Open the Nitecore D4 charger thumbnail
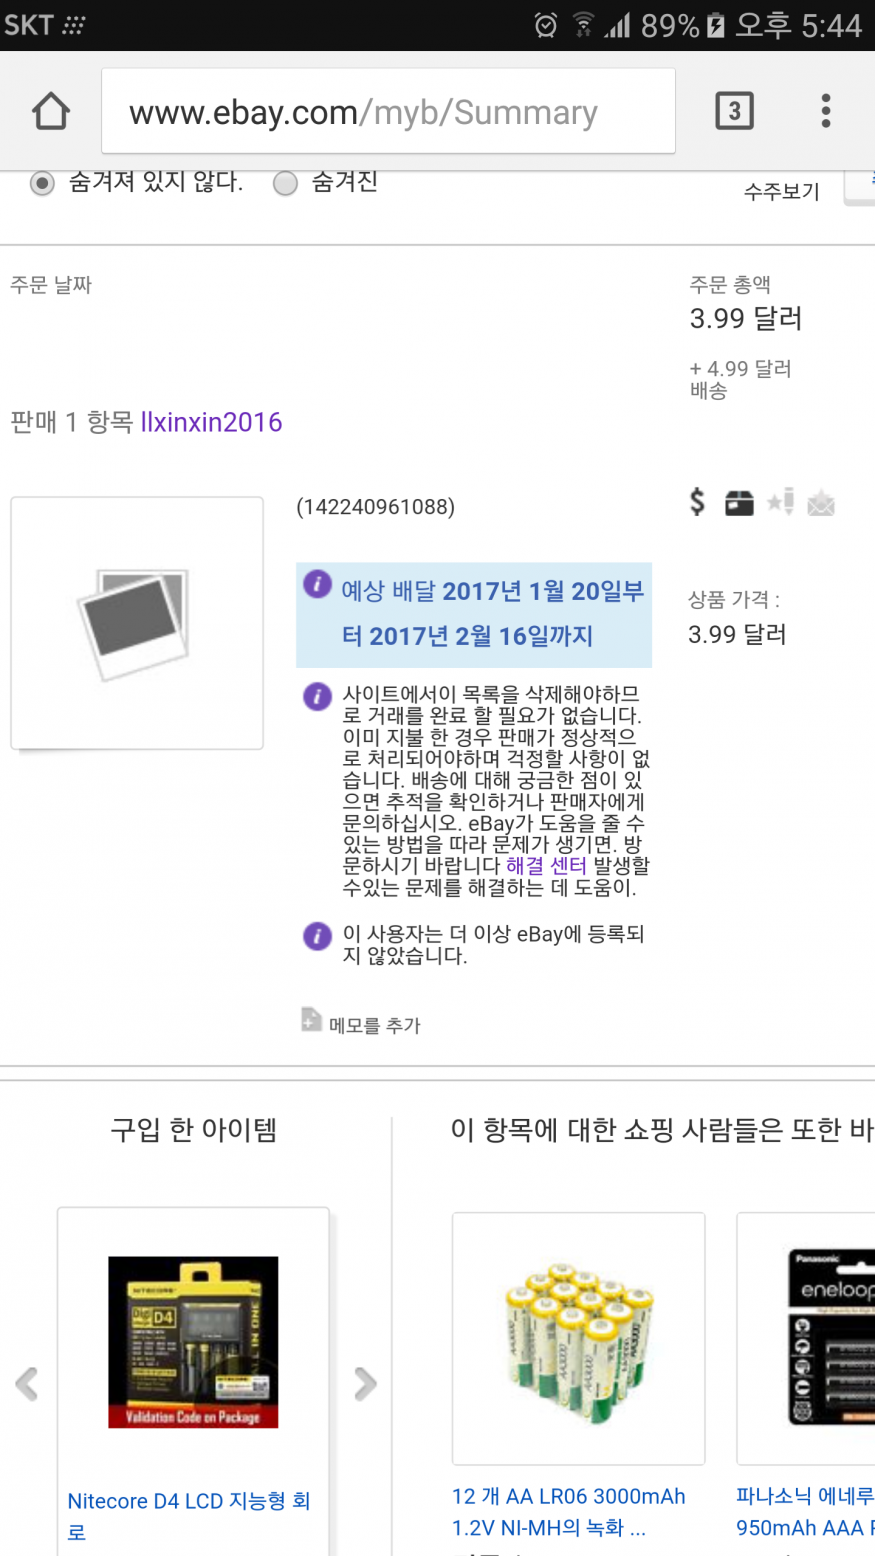Image resolution: width=875 pixels, height=1556 pixels. (193, 1342)
